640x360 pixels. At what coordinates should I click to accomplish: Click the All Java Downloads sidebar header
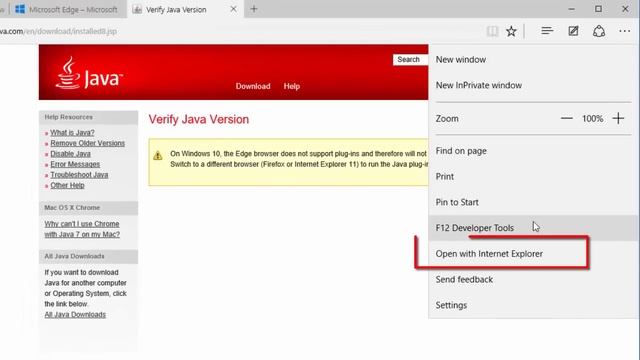click(88, 256)
